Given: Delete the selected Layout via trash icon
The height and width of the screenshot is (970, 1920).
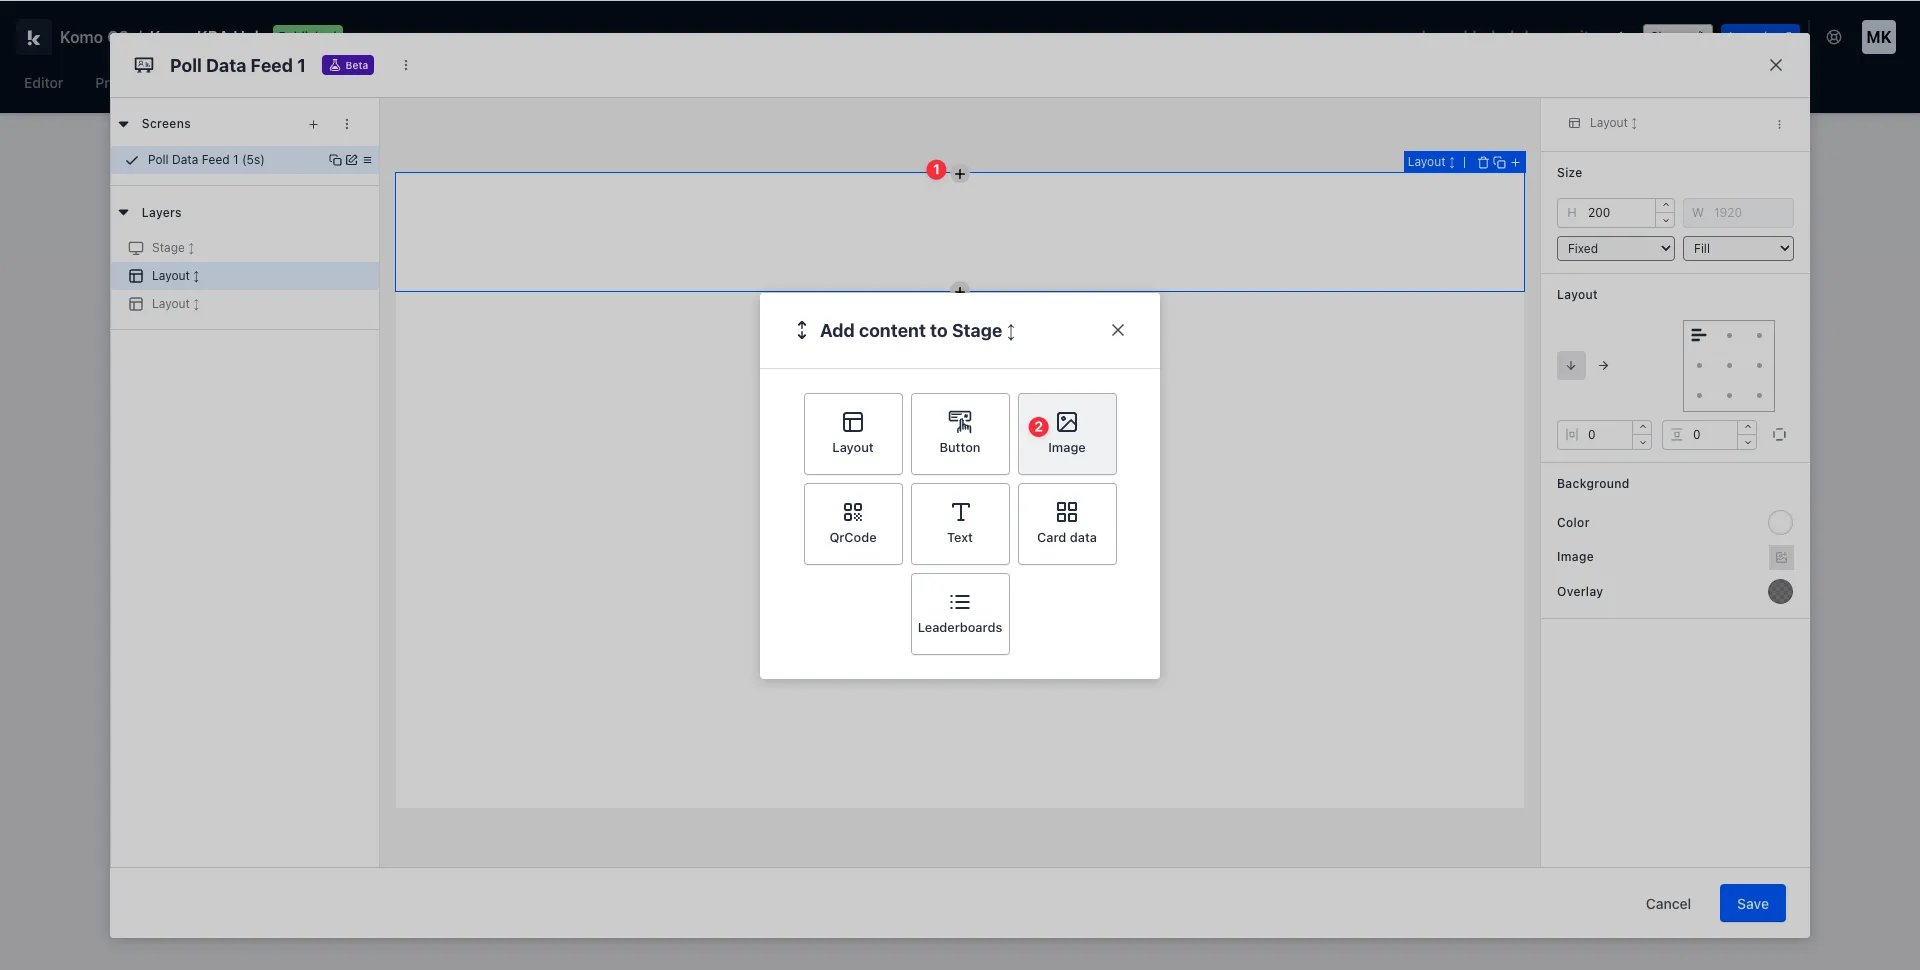Looking at the screenshot, I should 1483,162.
